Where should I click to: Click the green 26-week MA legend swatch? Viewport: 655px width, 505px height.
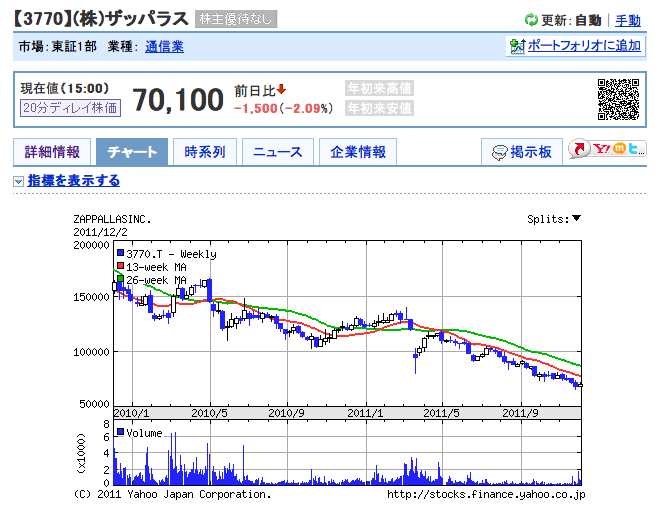point(120,279)
